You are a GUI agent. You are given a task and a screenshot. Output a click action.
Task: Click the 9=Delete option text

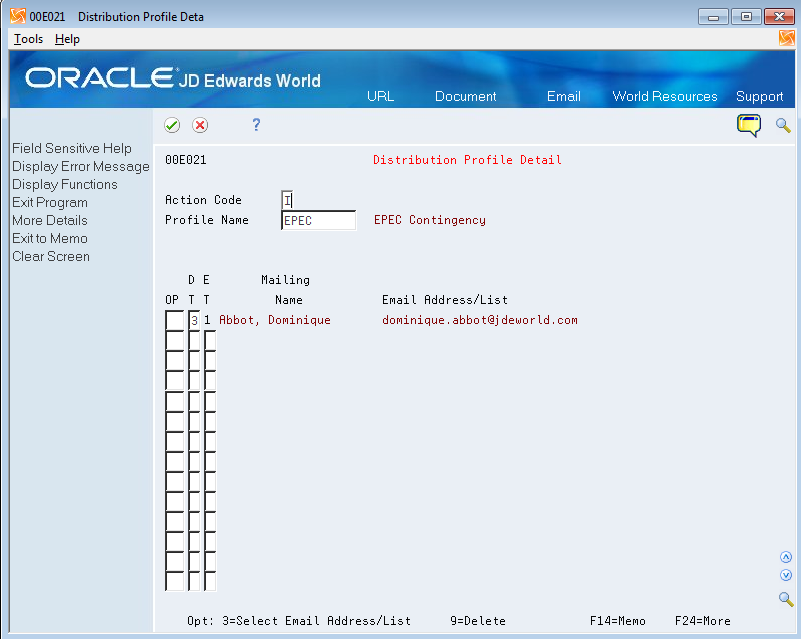click(478, 621)
